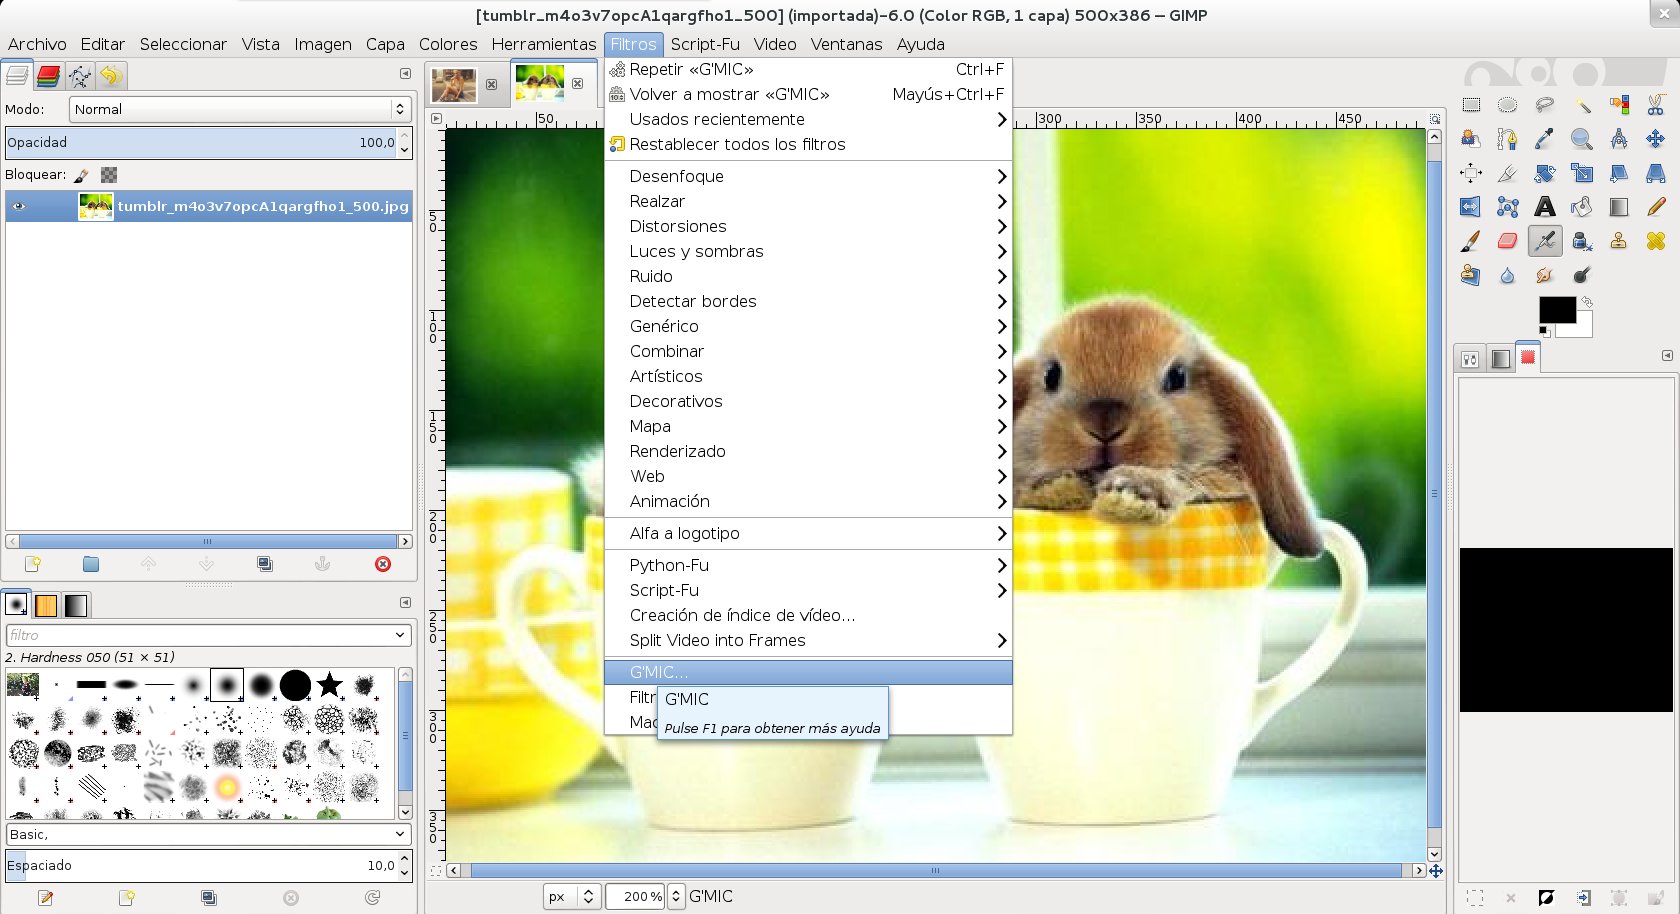Switch to the Channels tab
1680x914 pixels.
coord(48,76)
